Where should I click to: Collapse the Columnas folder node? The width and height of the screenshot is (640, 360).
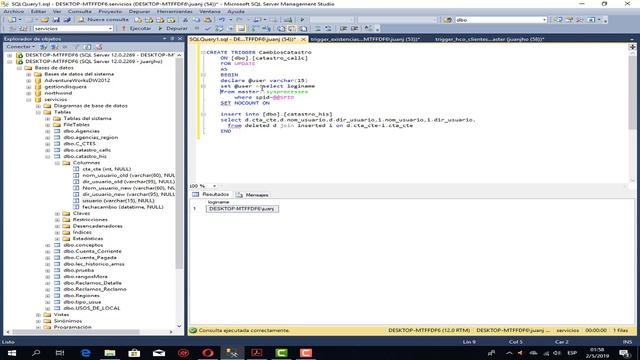coord(57,163)
